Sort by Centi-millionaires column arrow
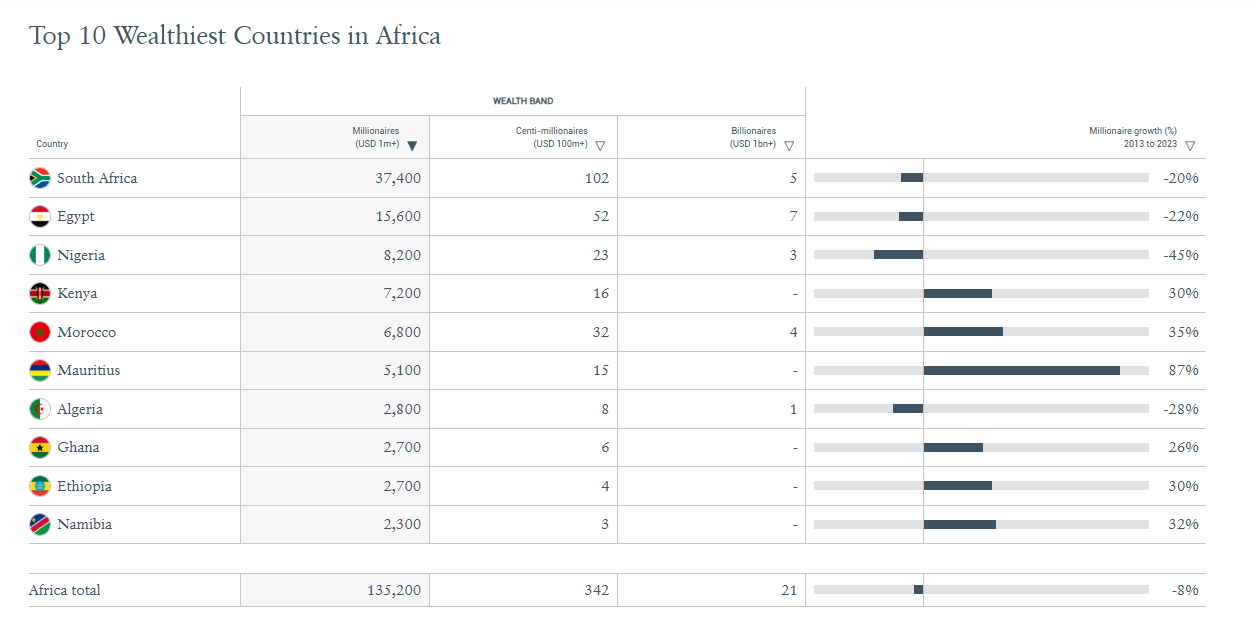Screen dimensions: 1256x621 point(600,146)
